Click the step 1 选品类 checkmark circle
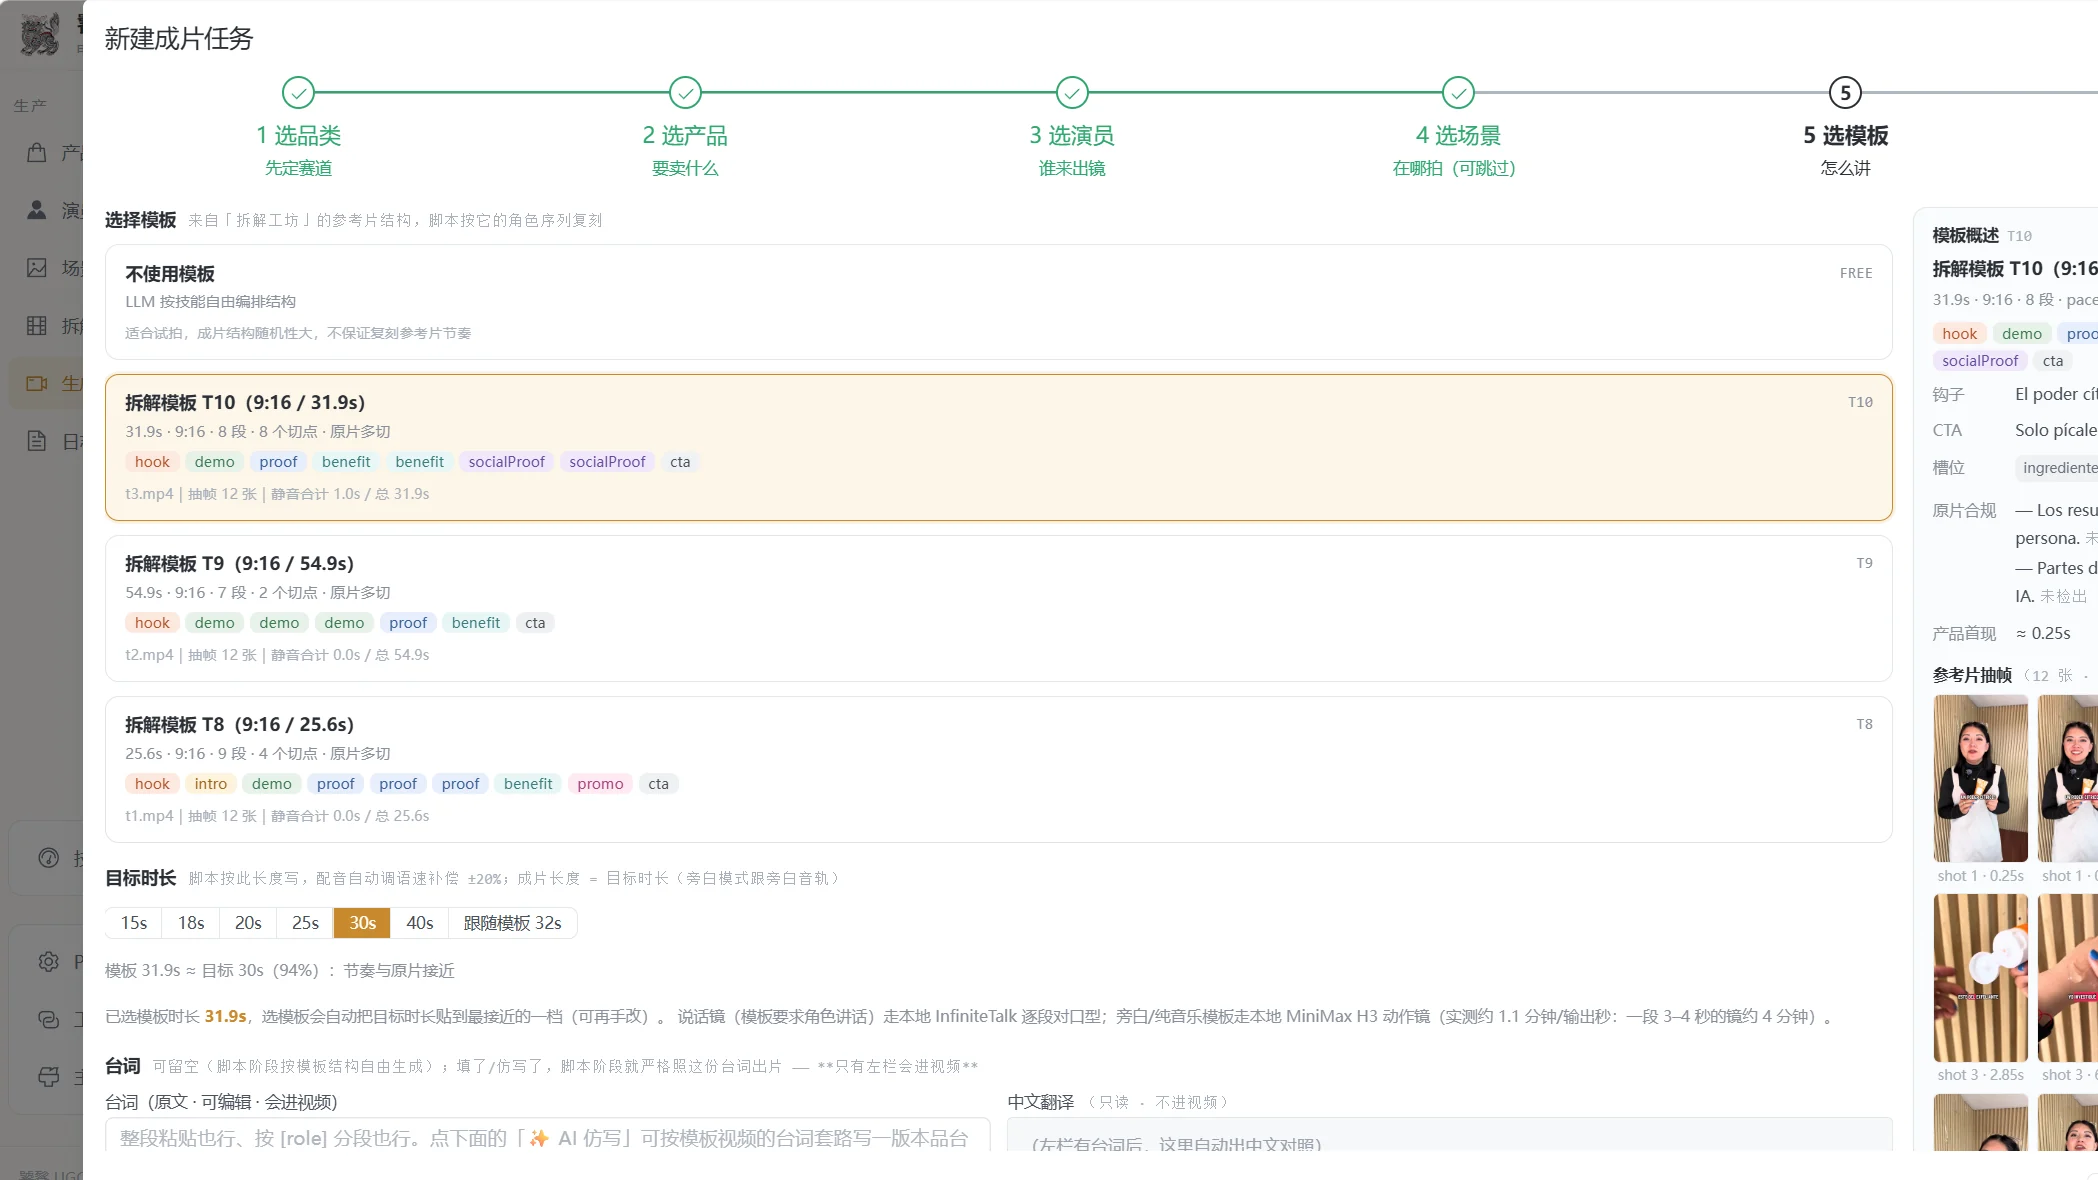 click(298, 93)
